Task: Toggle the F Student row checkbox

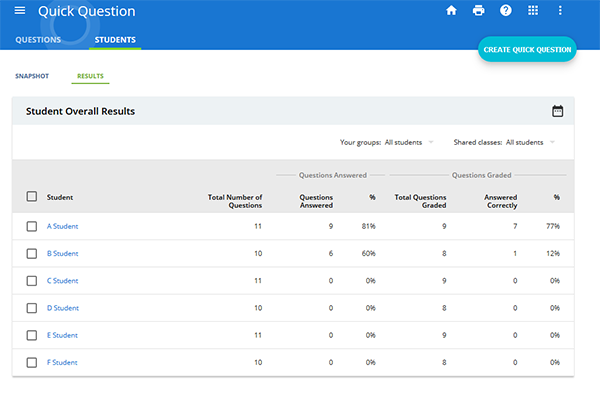Action: pos(32,362)
